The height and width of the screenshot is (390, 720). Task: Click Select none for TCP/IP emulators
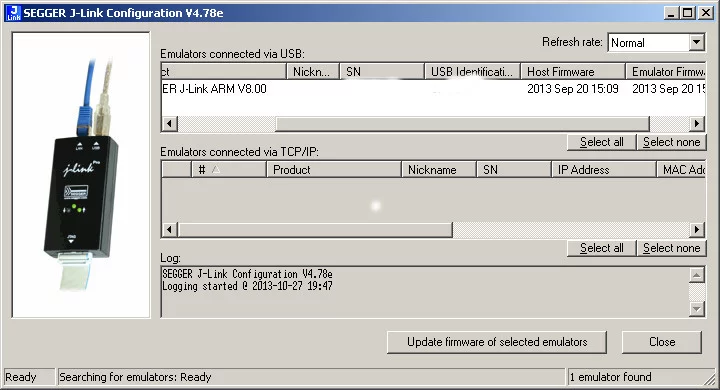[671, 248]
